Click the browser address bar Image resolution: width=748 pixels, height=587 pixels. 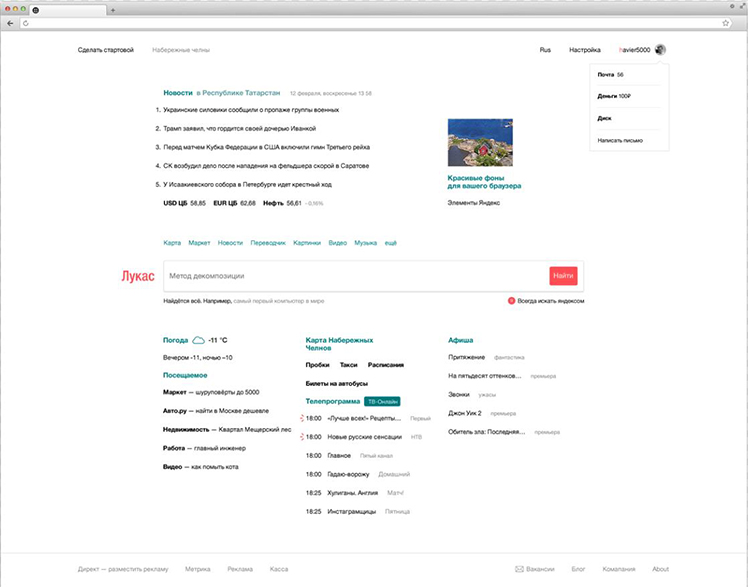[x=374, y=23]
